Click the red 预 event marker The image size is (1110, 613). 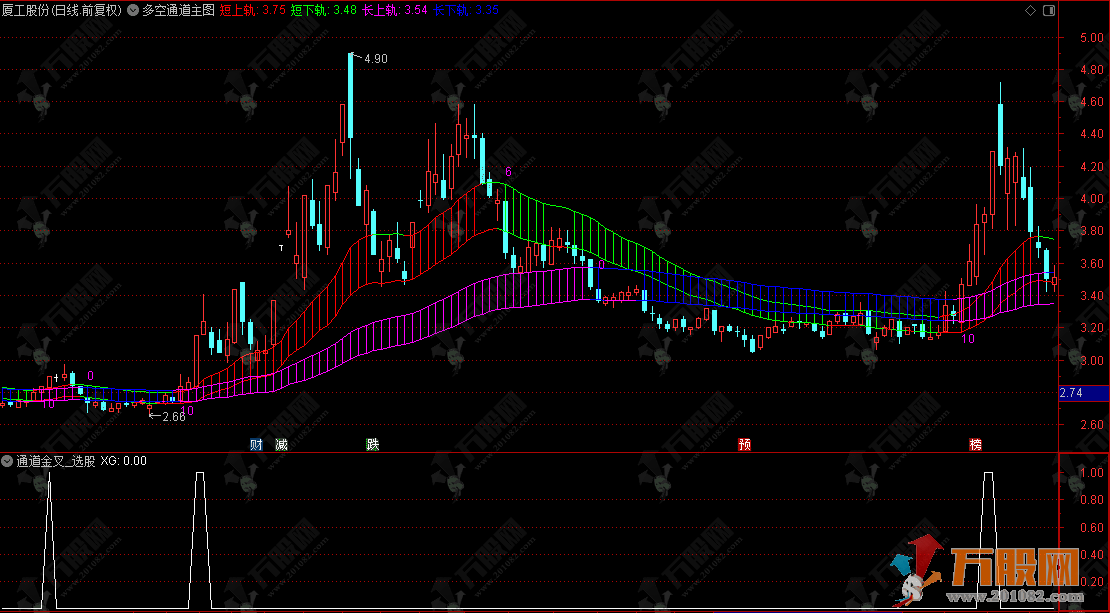[744, 444]
